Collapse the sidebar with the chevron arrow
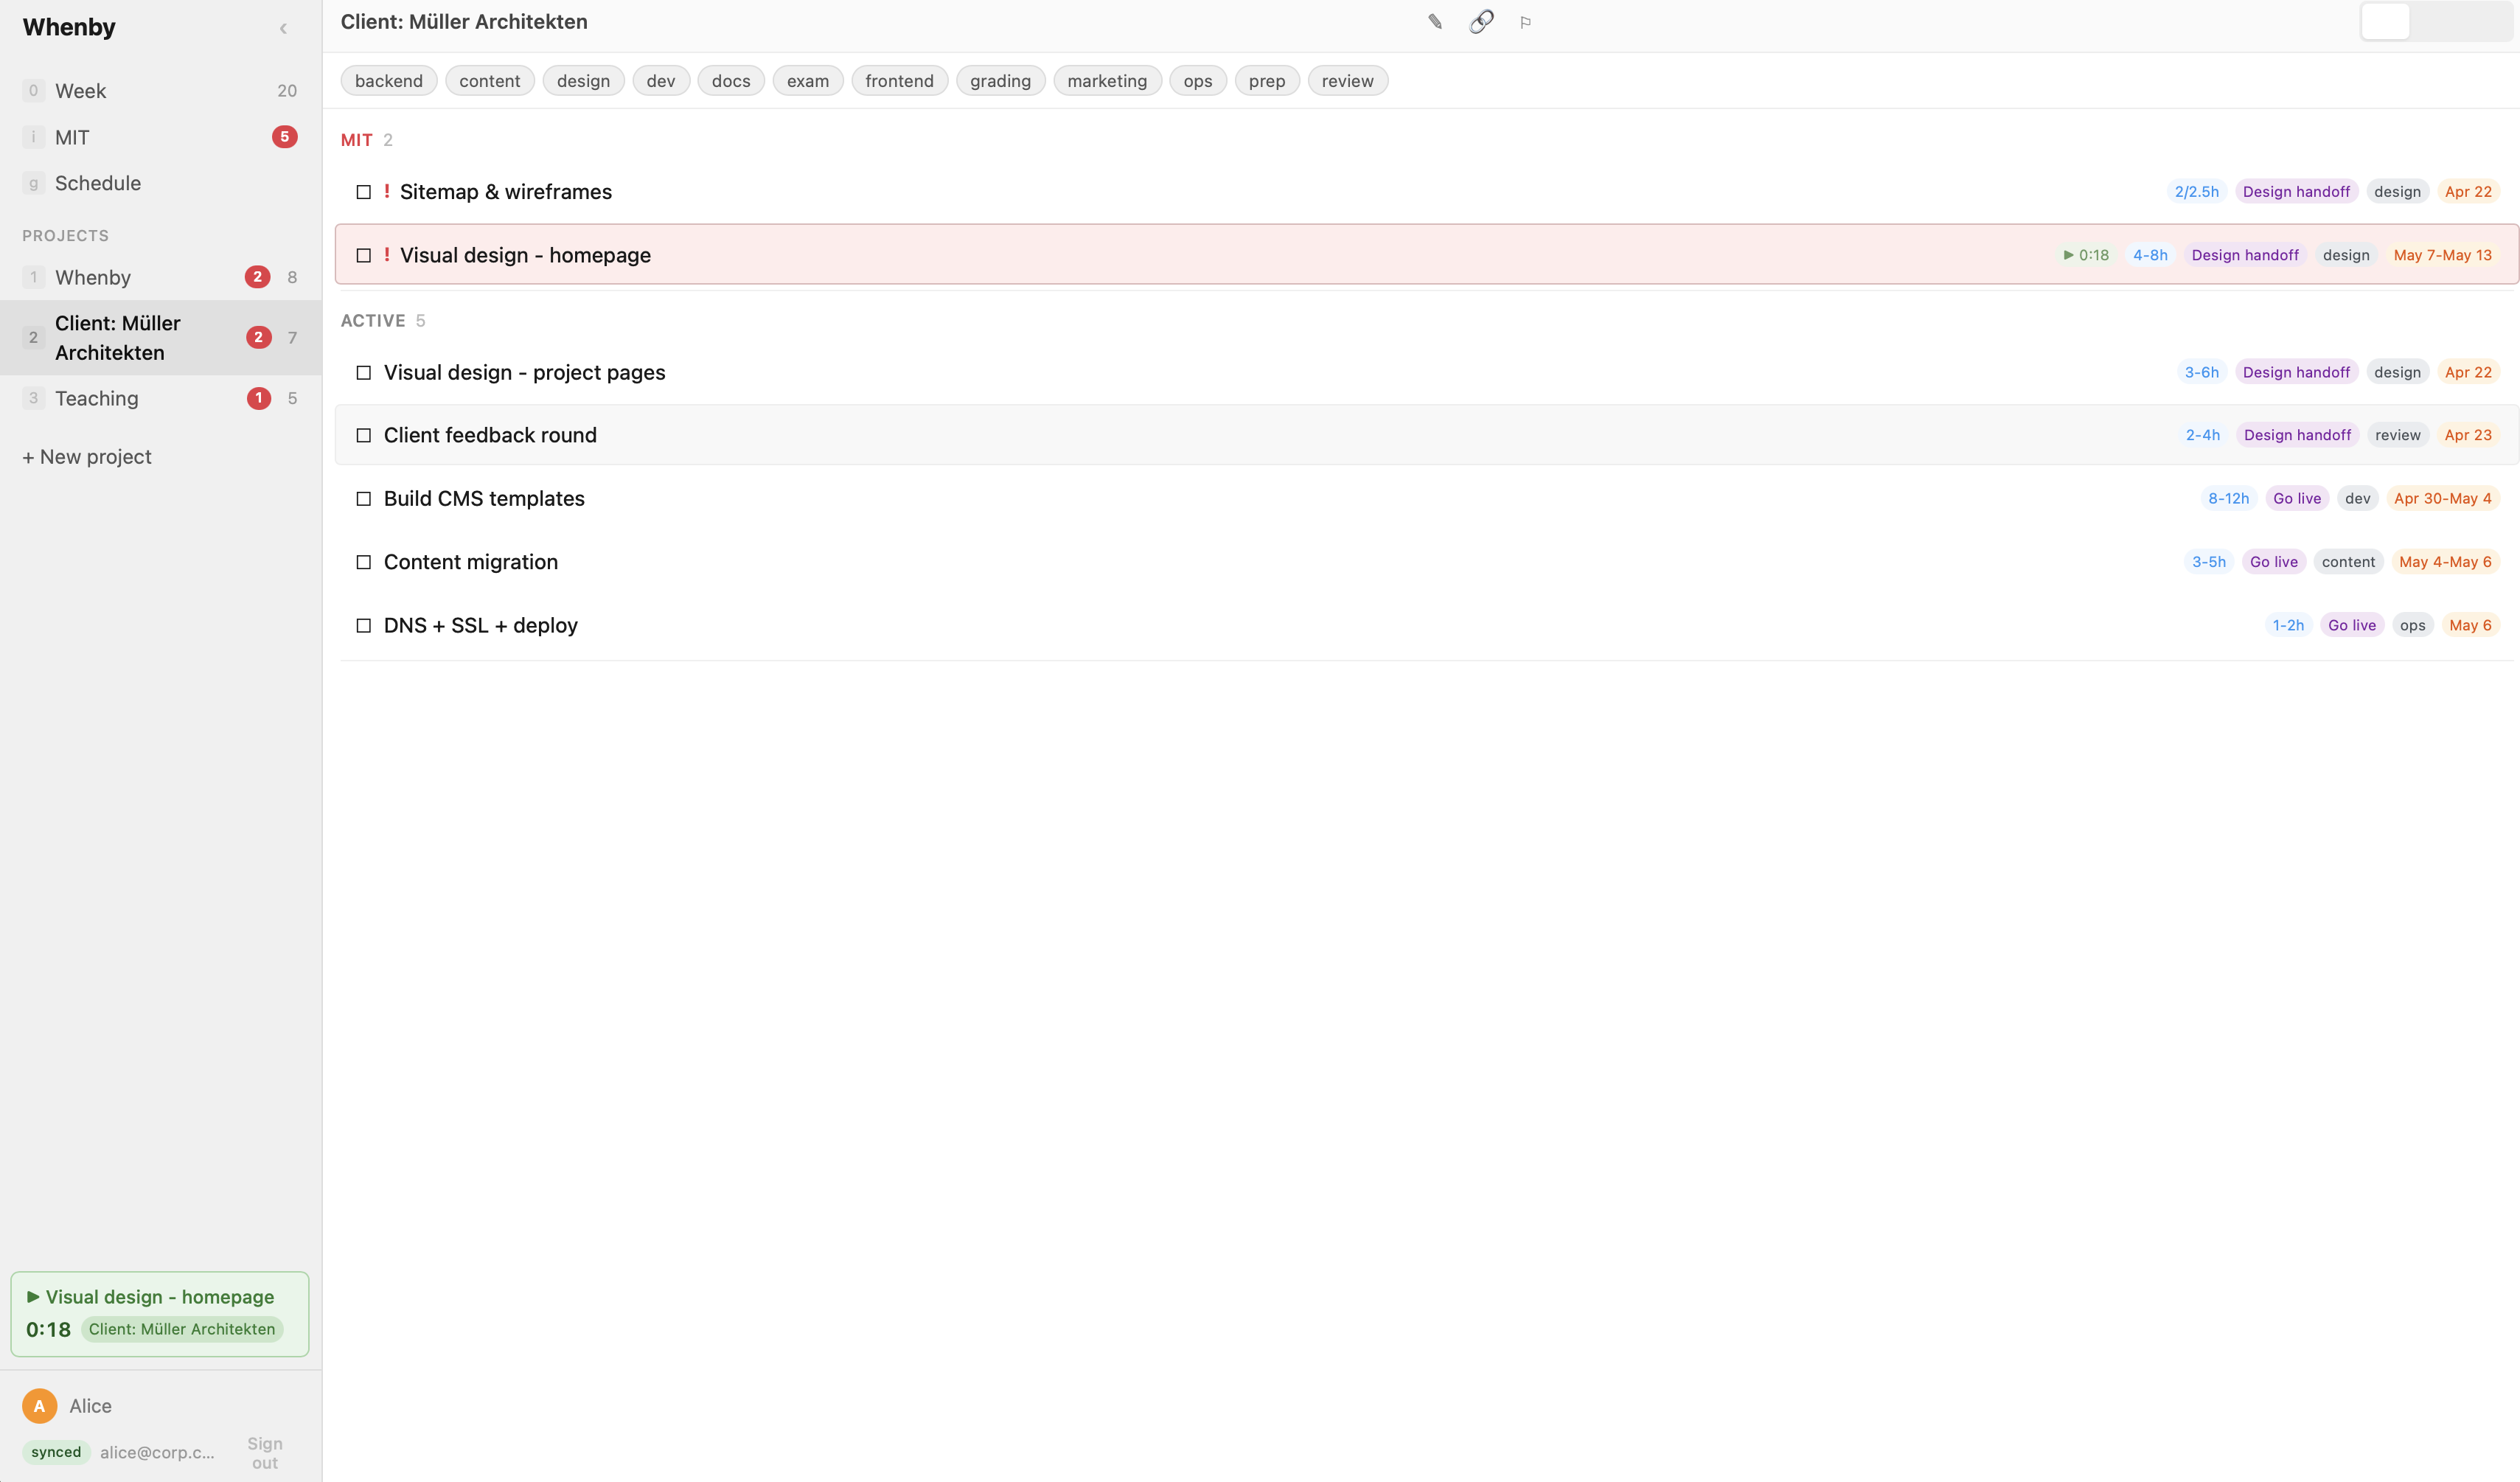 (283, 28)
